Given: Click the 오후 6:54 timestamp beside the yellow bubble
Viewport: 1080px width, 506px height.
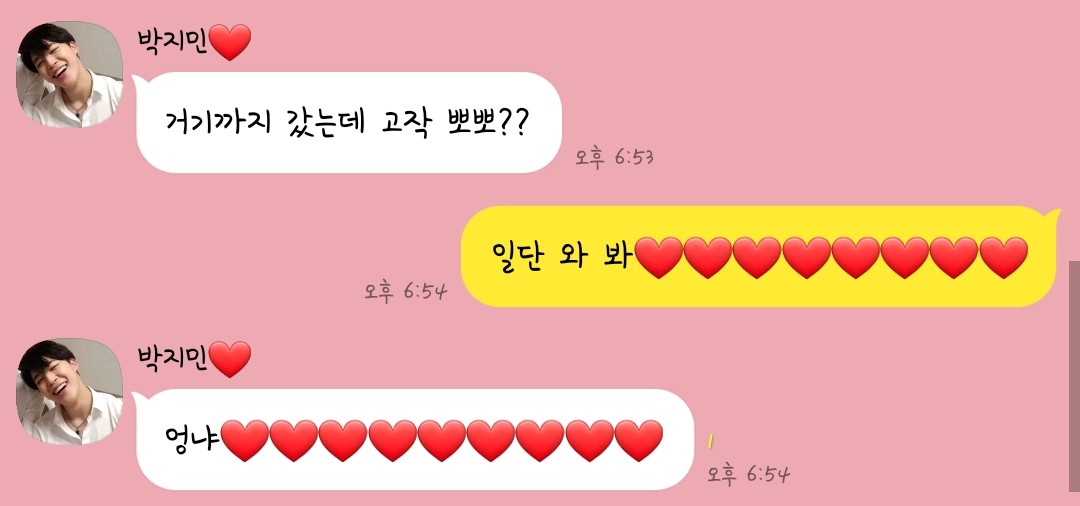Looking at the screenshot, I should tap(406, 291).
